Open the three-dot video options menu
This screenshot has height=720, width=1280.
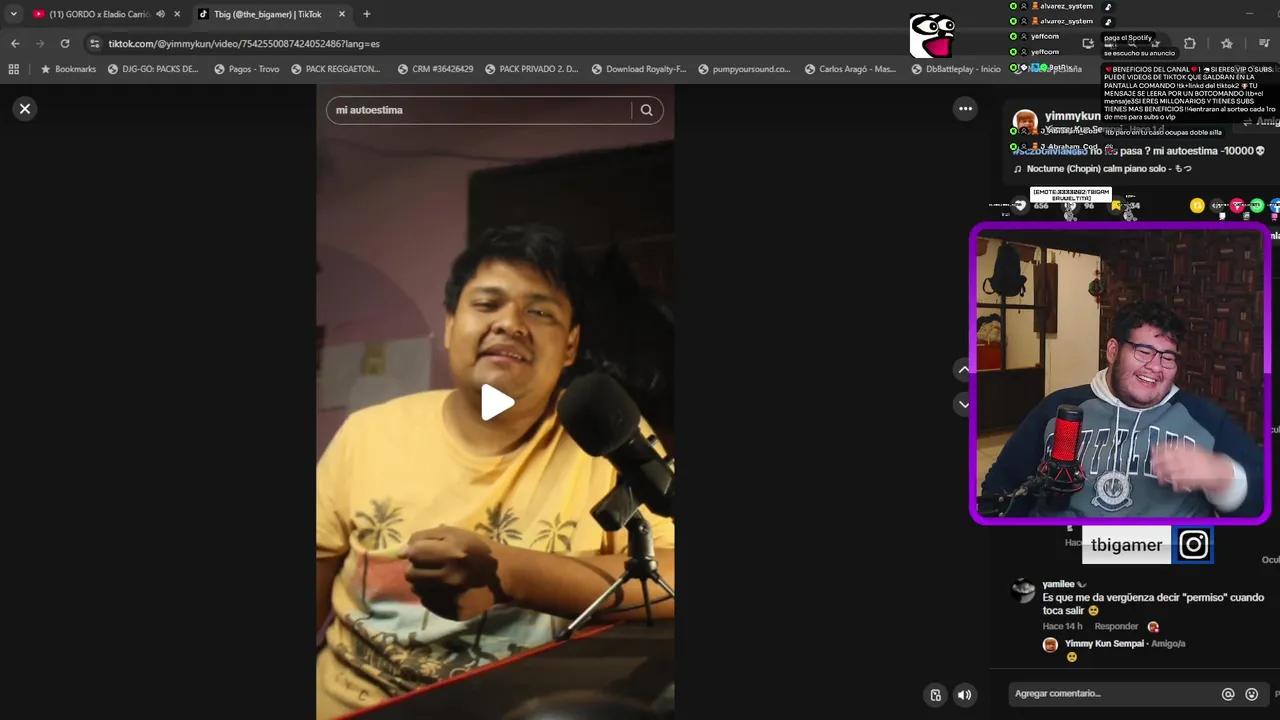click(965, 109)
